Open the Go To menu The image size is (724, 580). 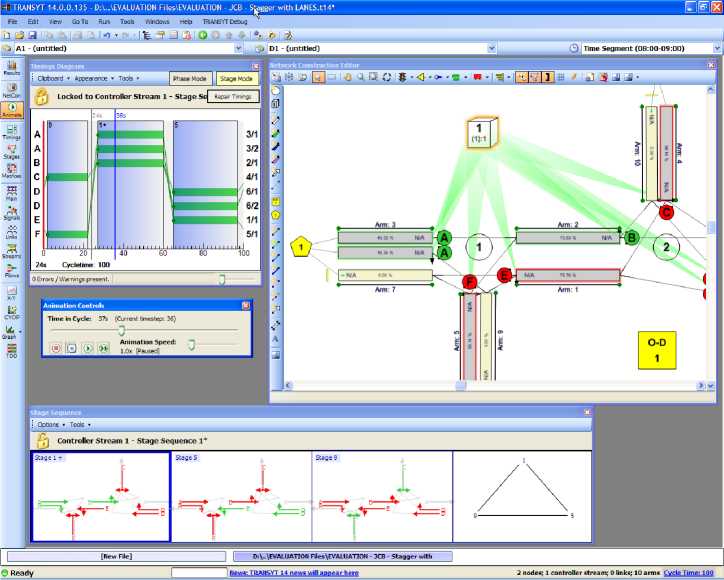pyautogui.click(x=79, y=22)
